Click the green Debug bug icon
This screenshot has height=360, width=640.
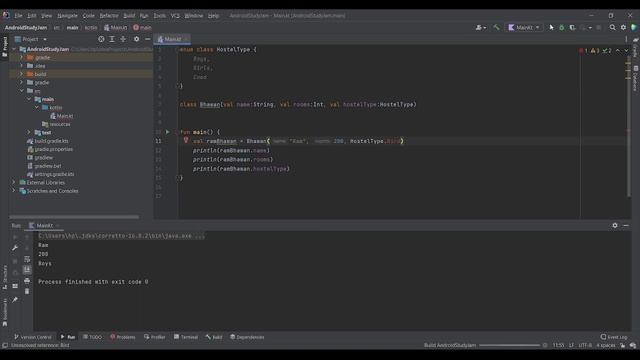pyautogui.click(x=562, y=27)
